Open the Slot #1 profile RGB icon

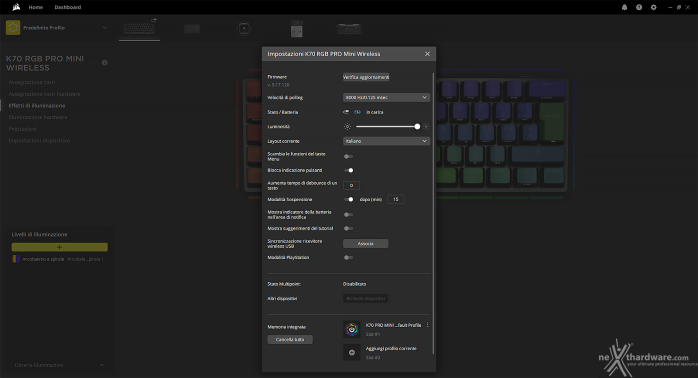tap(352, 329)
